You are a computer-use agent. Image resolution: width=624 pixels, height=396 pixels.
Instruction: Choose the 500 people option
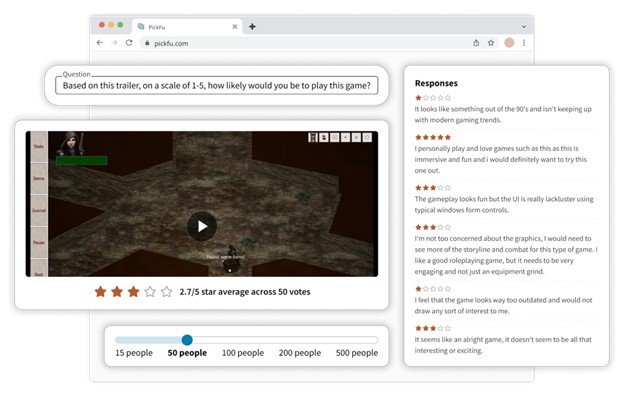[357, 353]
